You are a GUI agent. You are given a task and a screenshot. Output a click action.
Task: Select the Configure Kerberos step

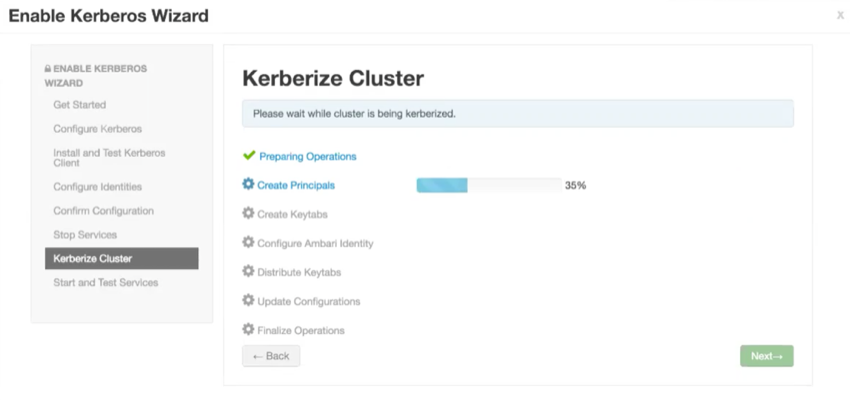click(98, 129)
